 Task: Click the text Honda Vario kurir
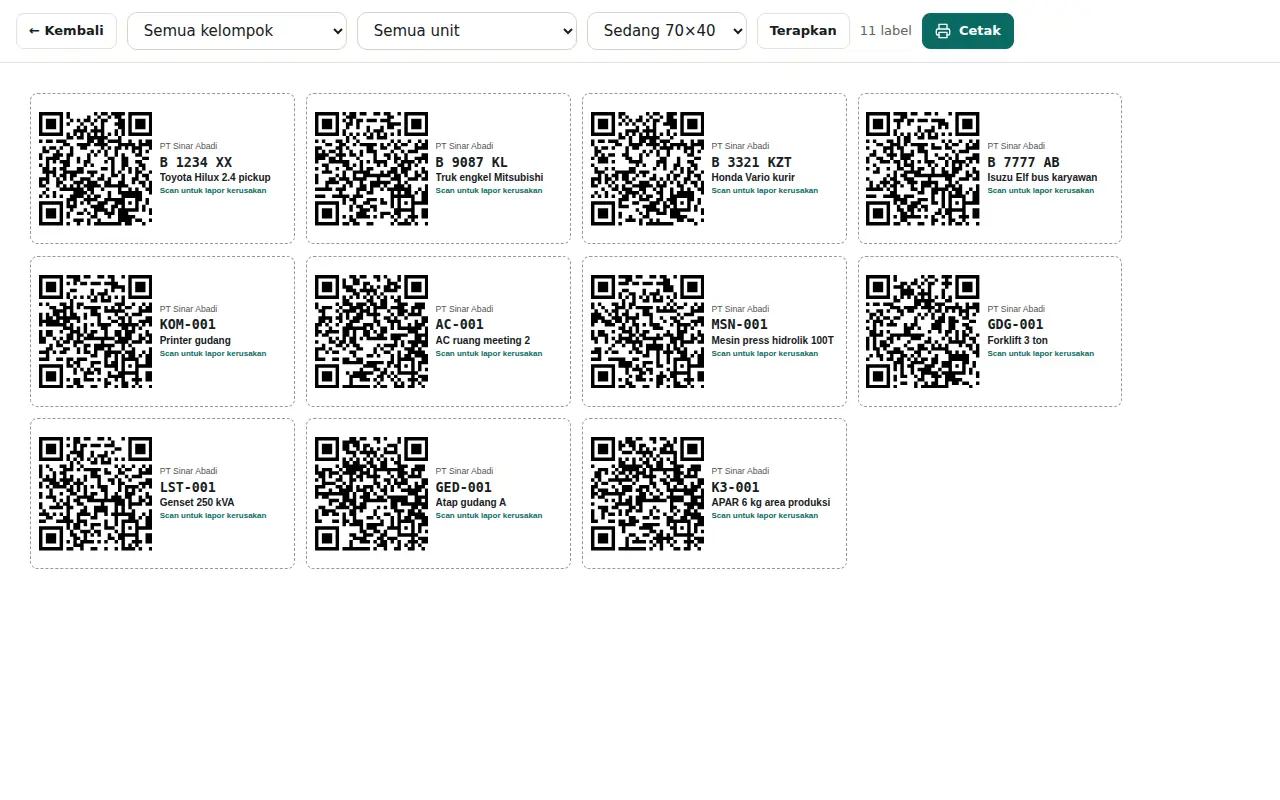click(753, 178)
